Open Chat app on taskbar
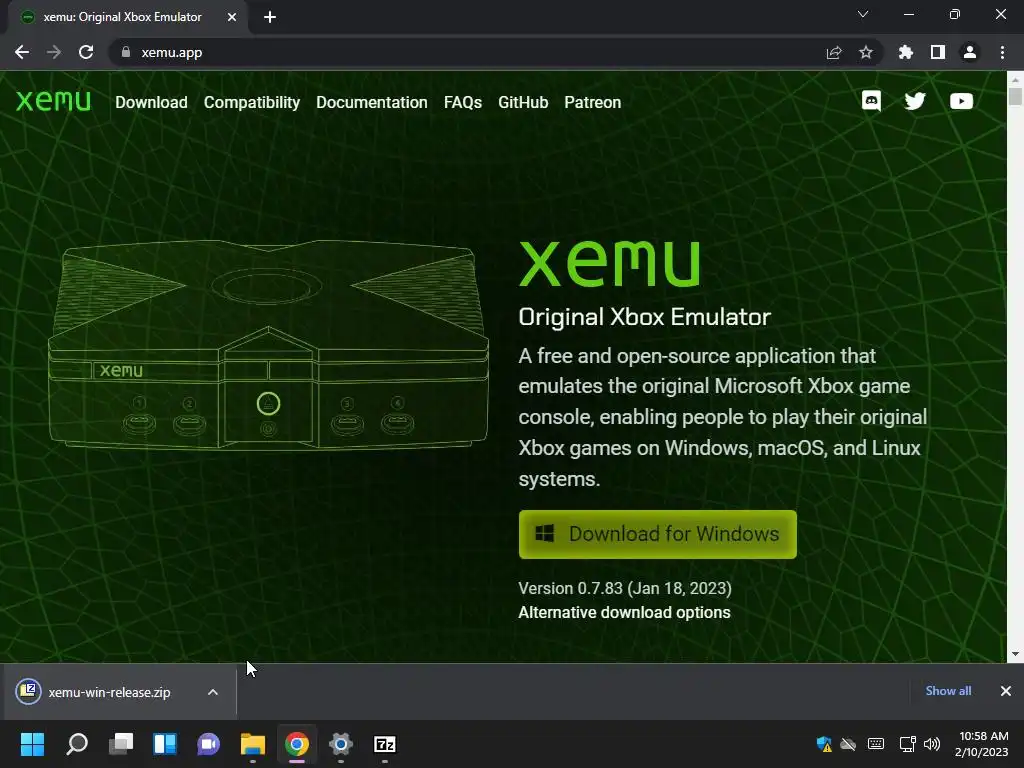 click(x=208, y=744)
